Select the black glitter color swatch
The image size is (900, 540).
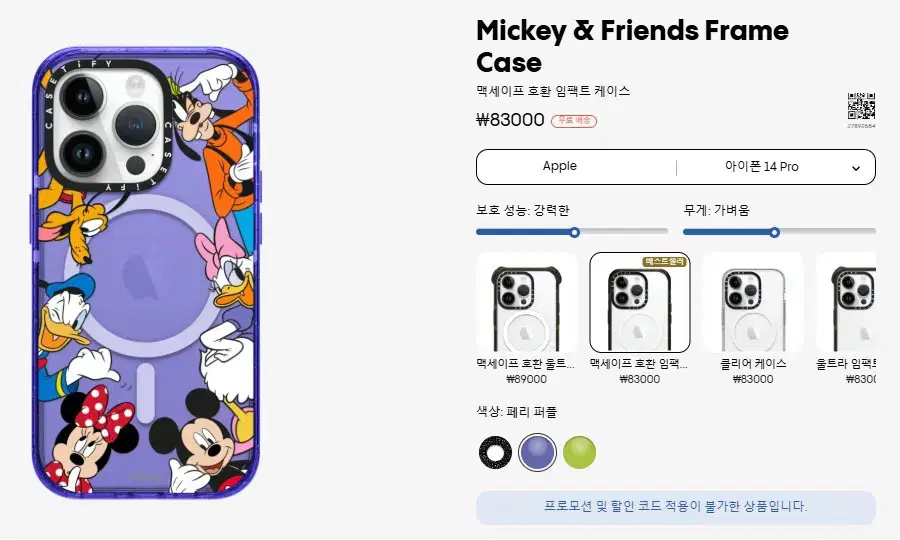495,452
